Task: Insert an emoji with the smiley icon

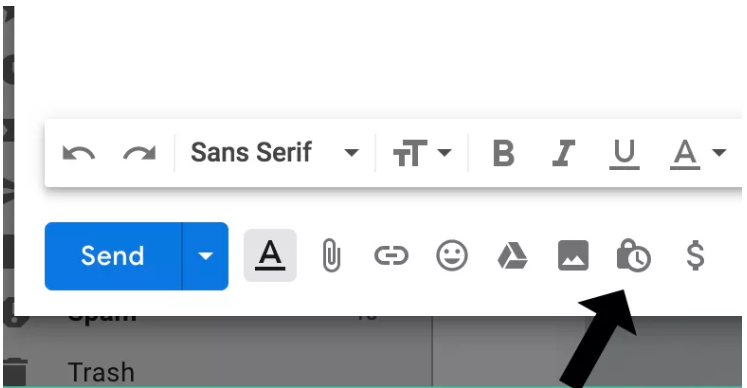Action: 452,255
